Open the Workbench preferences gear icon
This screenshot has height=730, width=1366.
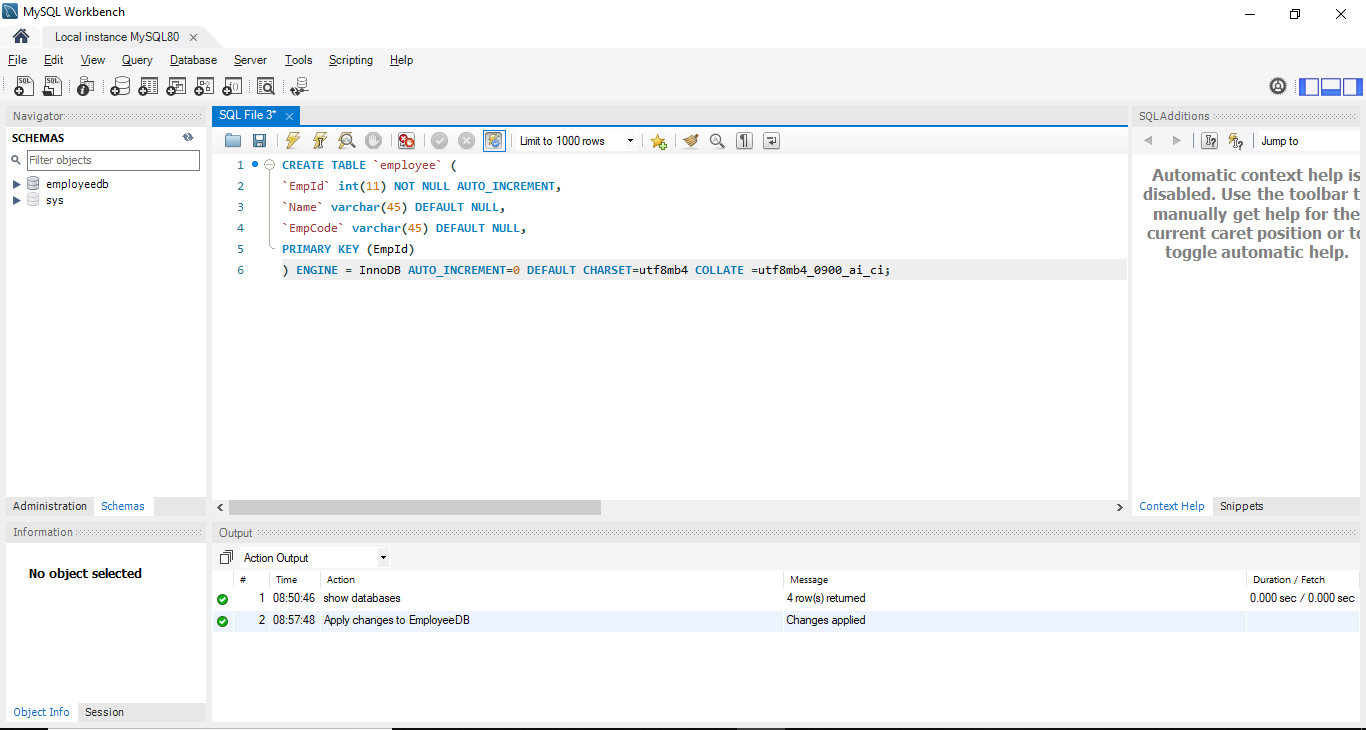(1278, 86)
